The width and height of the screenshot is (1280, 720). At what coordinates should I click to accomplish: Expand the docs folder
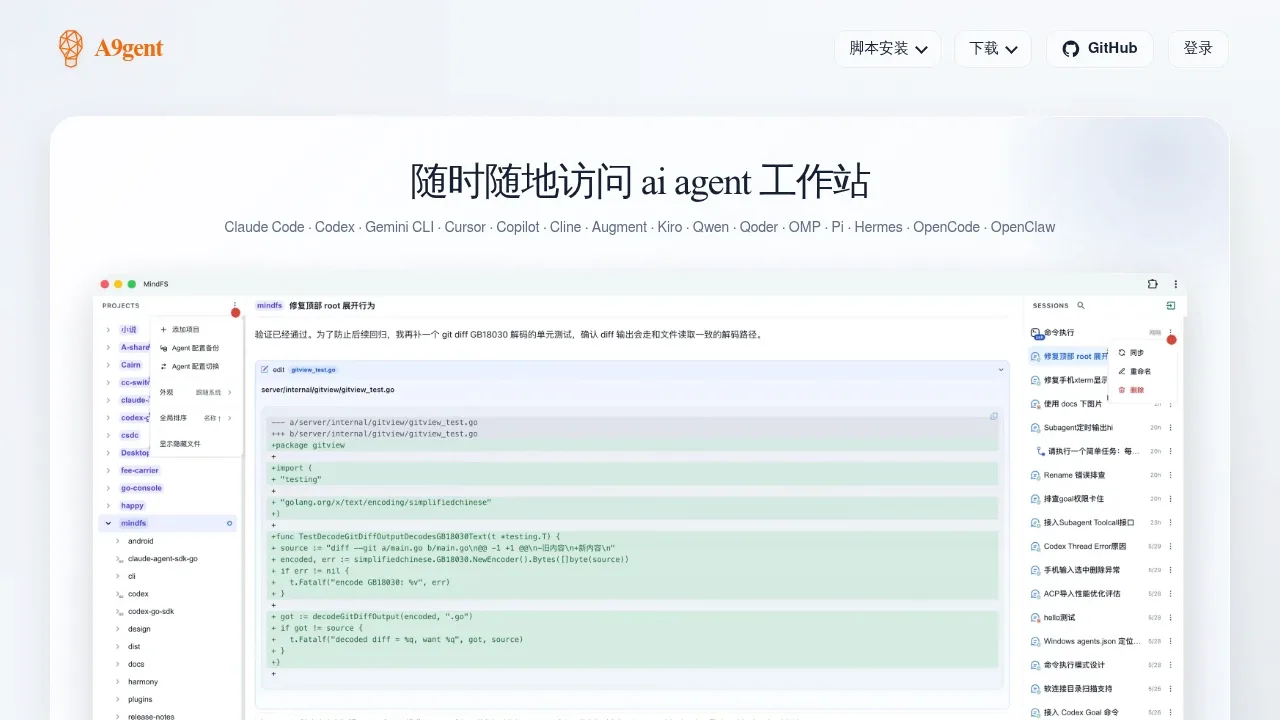click(118, 664)
